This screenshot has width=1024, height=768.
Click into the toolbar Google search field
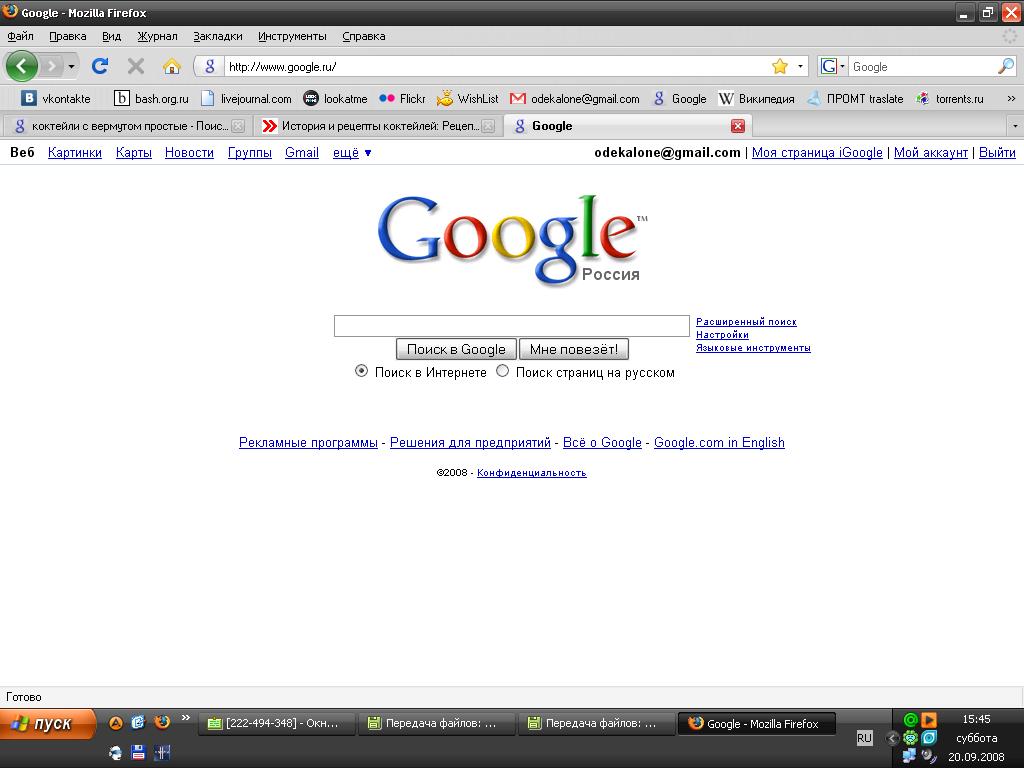tap(922, 67)
